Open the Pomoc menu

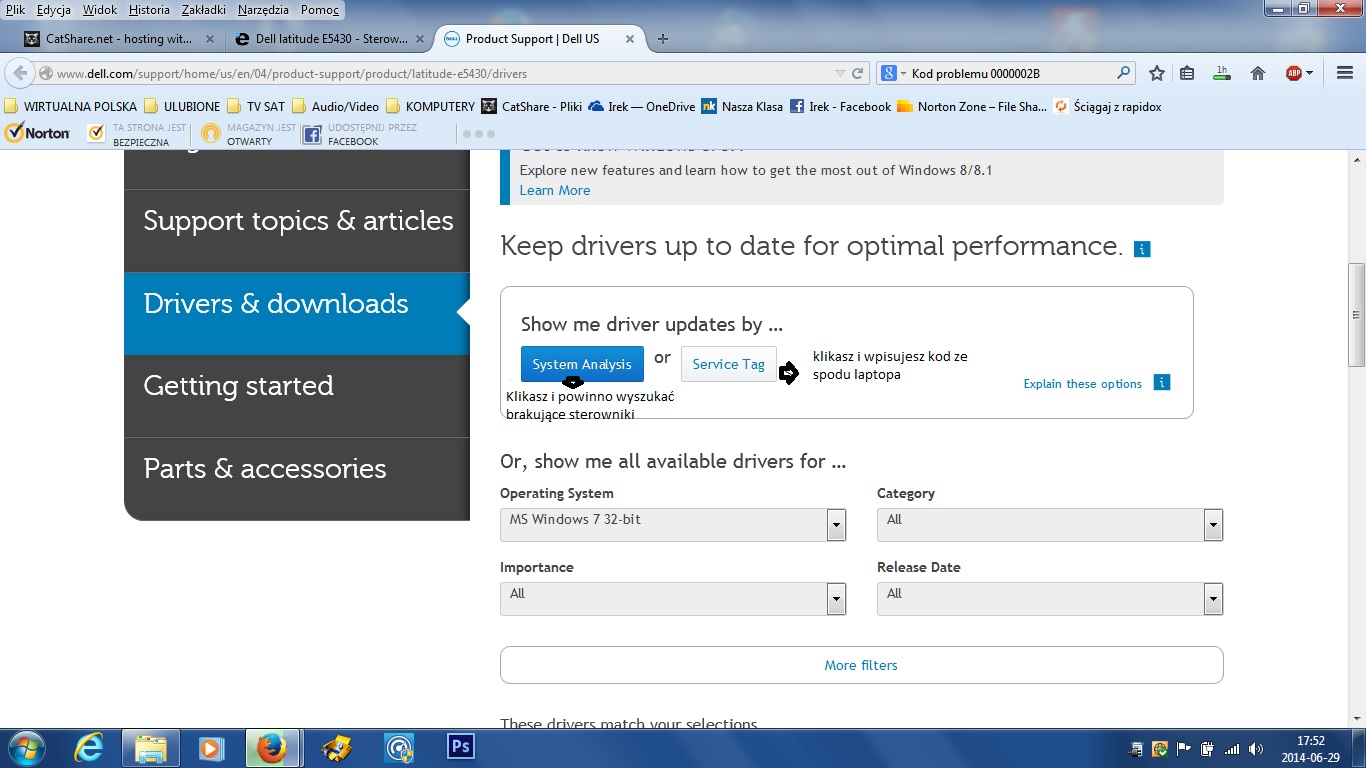tap(320, 10)
